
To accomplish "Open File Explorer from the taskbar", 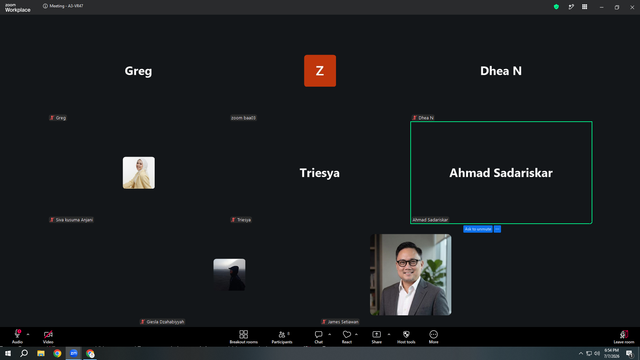I will pos(41,353).
